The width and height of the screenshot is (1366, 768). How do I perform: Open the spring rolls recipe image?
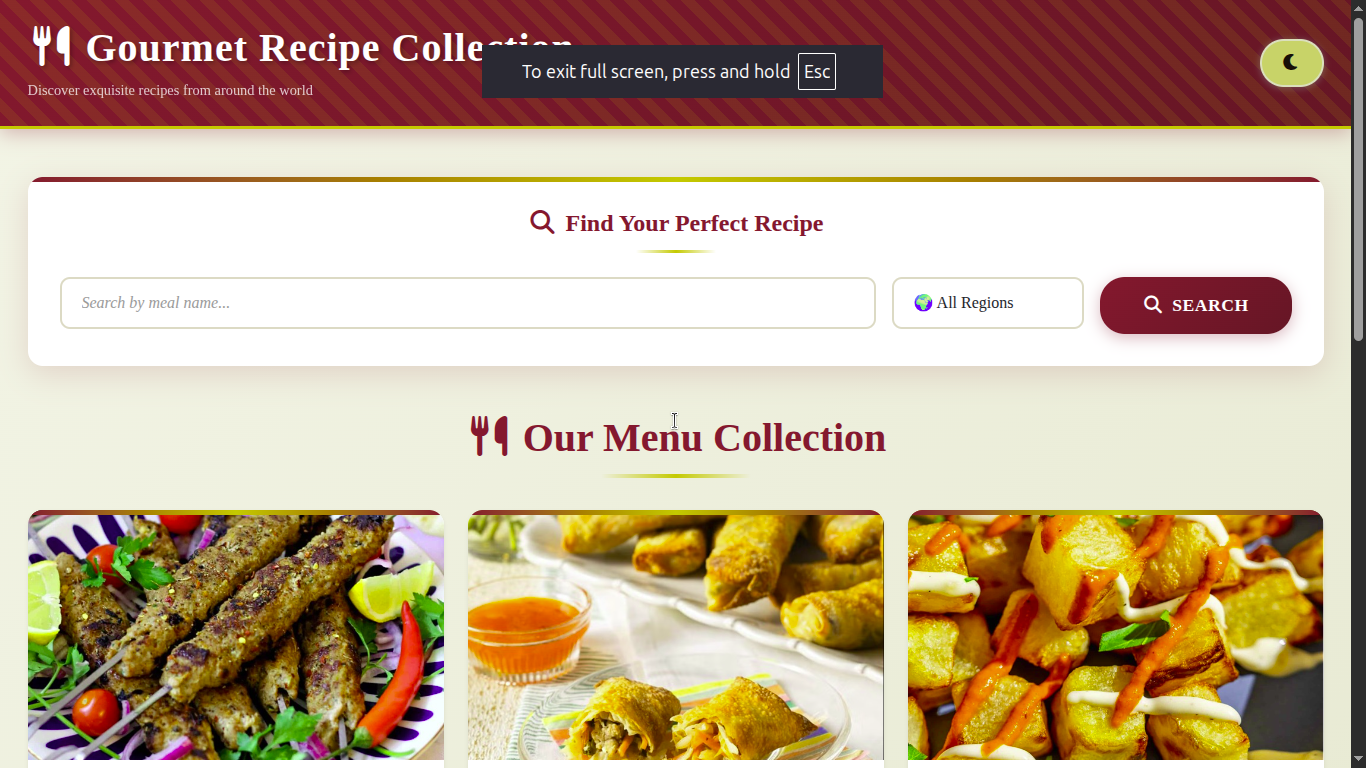[x=675, y=637]
